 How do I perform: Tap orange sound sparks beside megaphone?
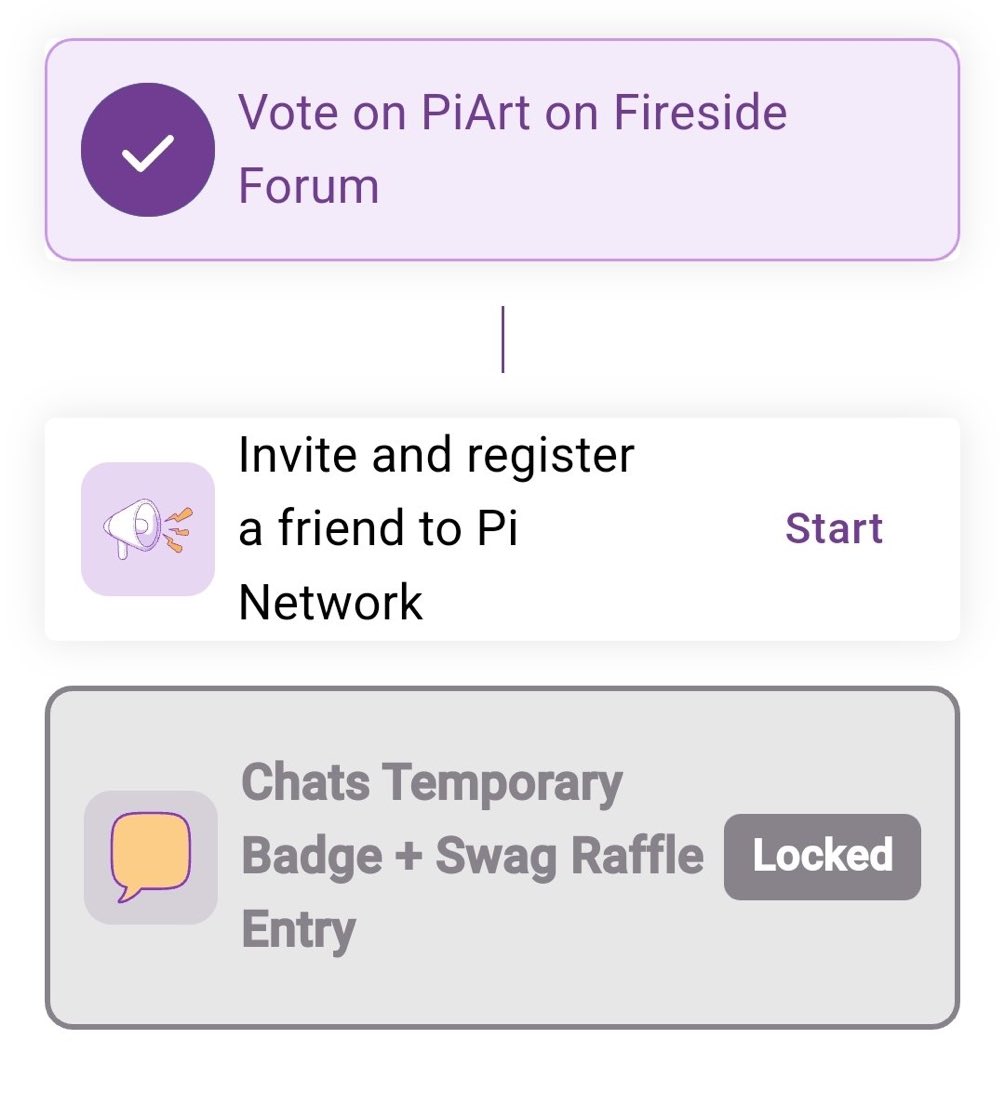pos(178,529)
